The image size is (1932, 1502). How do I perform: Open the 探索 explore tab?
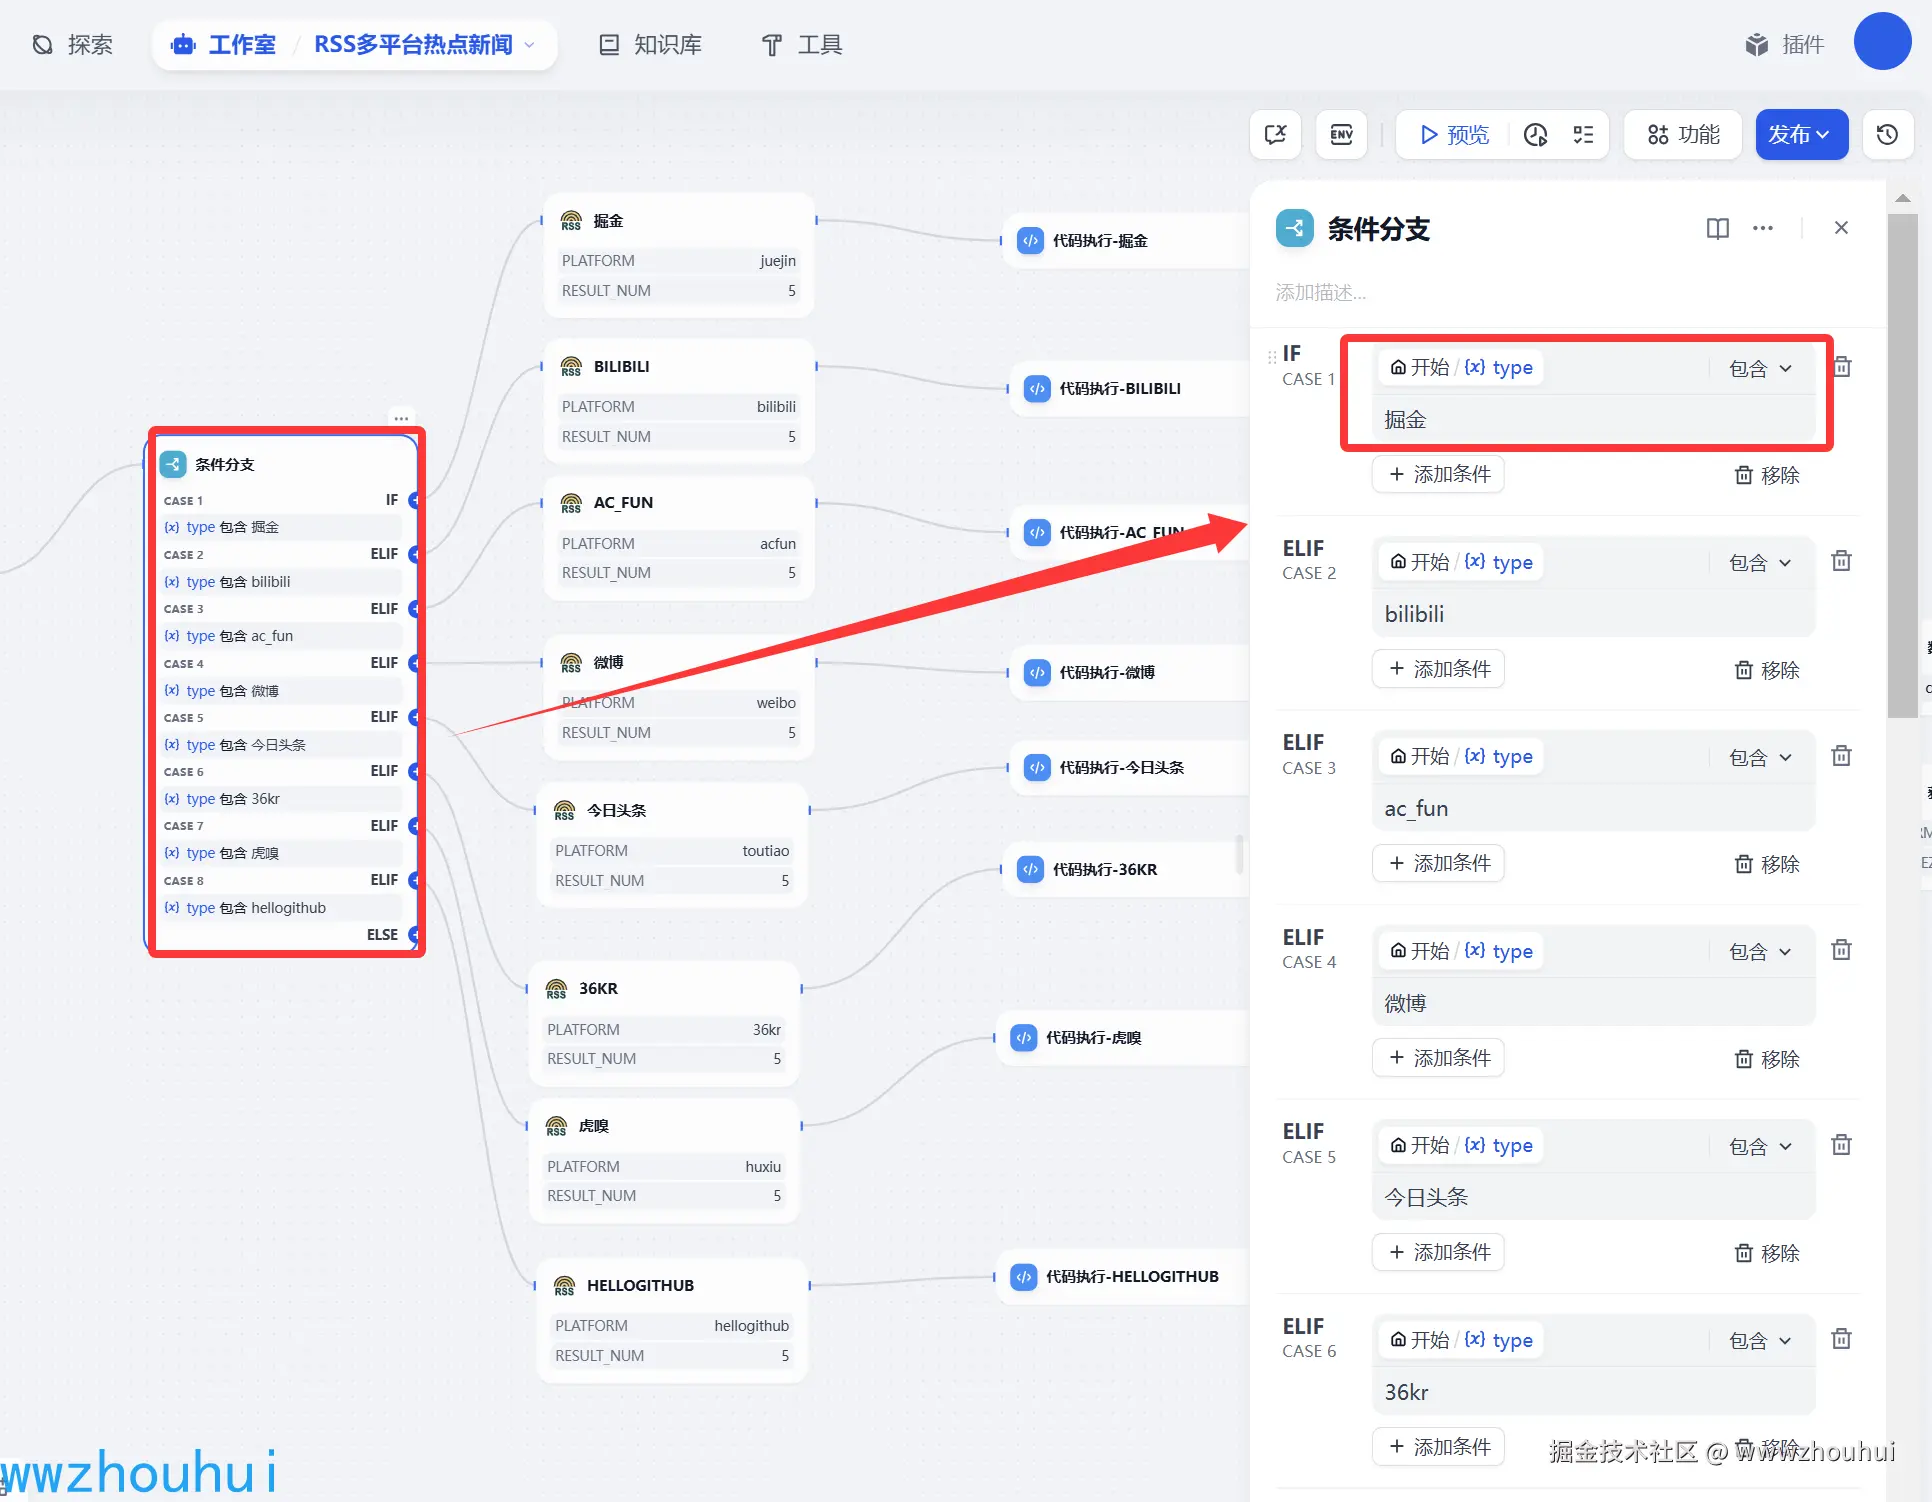pyautogui.click(x=72, y=45)
